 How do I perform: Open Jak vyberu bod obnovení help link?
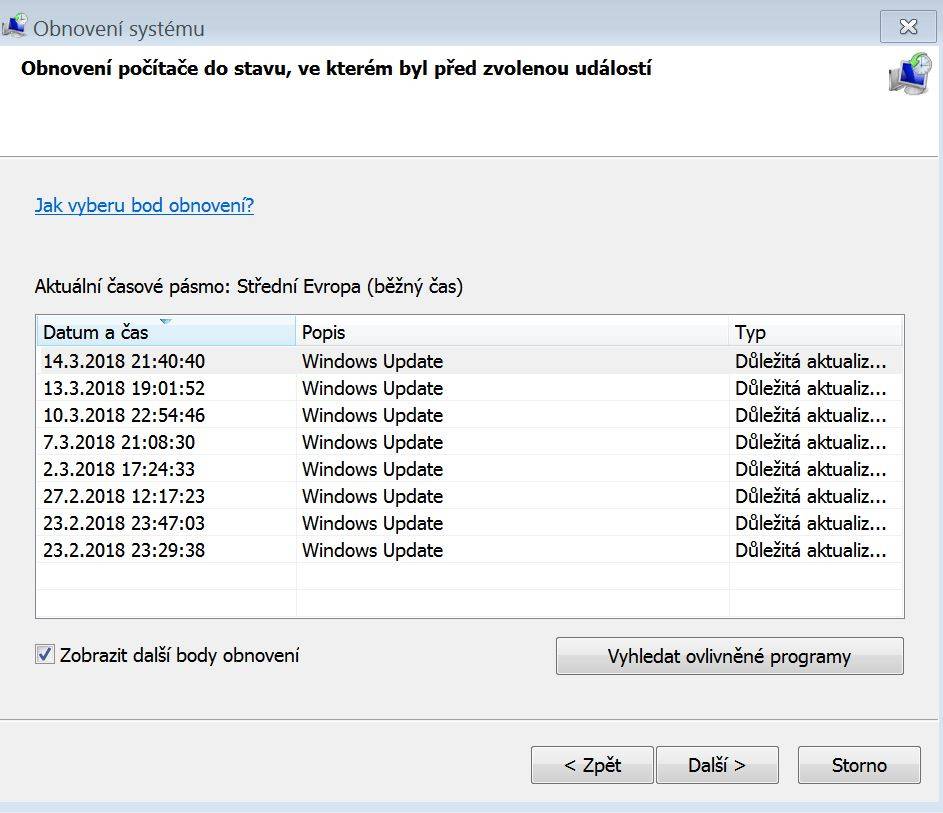[x=144, y=205]
